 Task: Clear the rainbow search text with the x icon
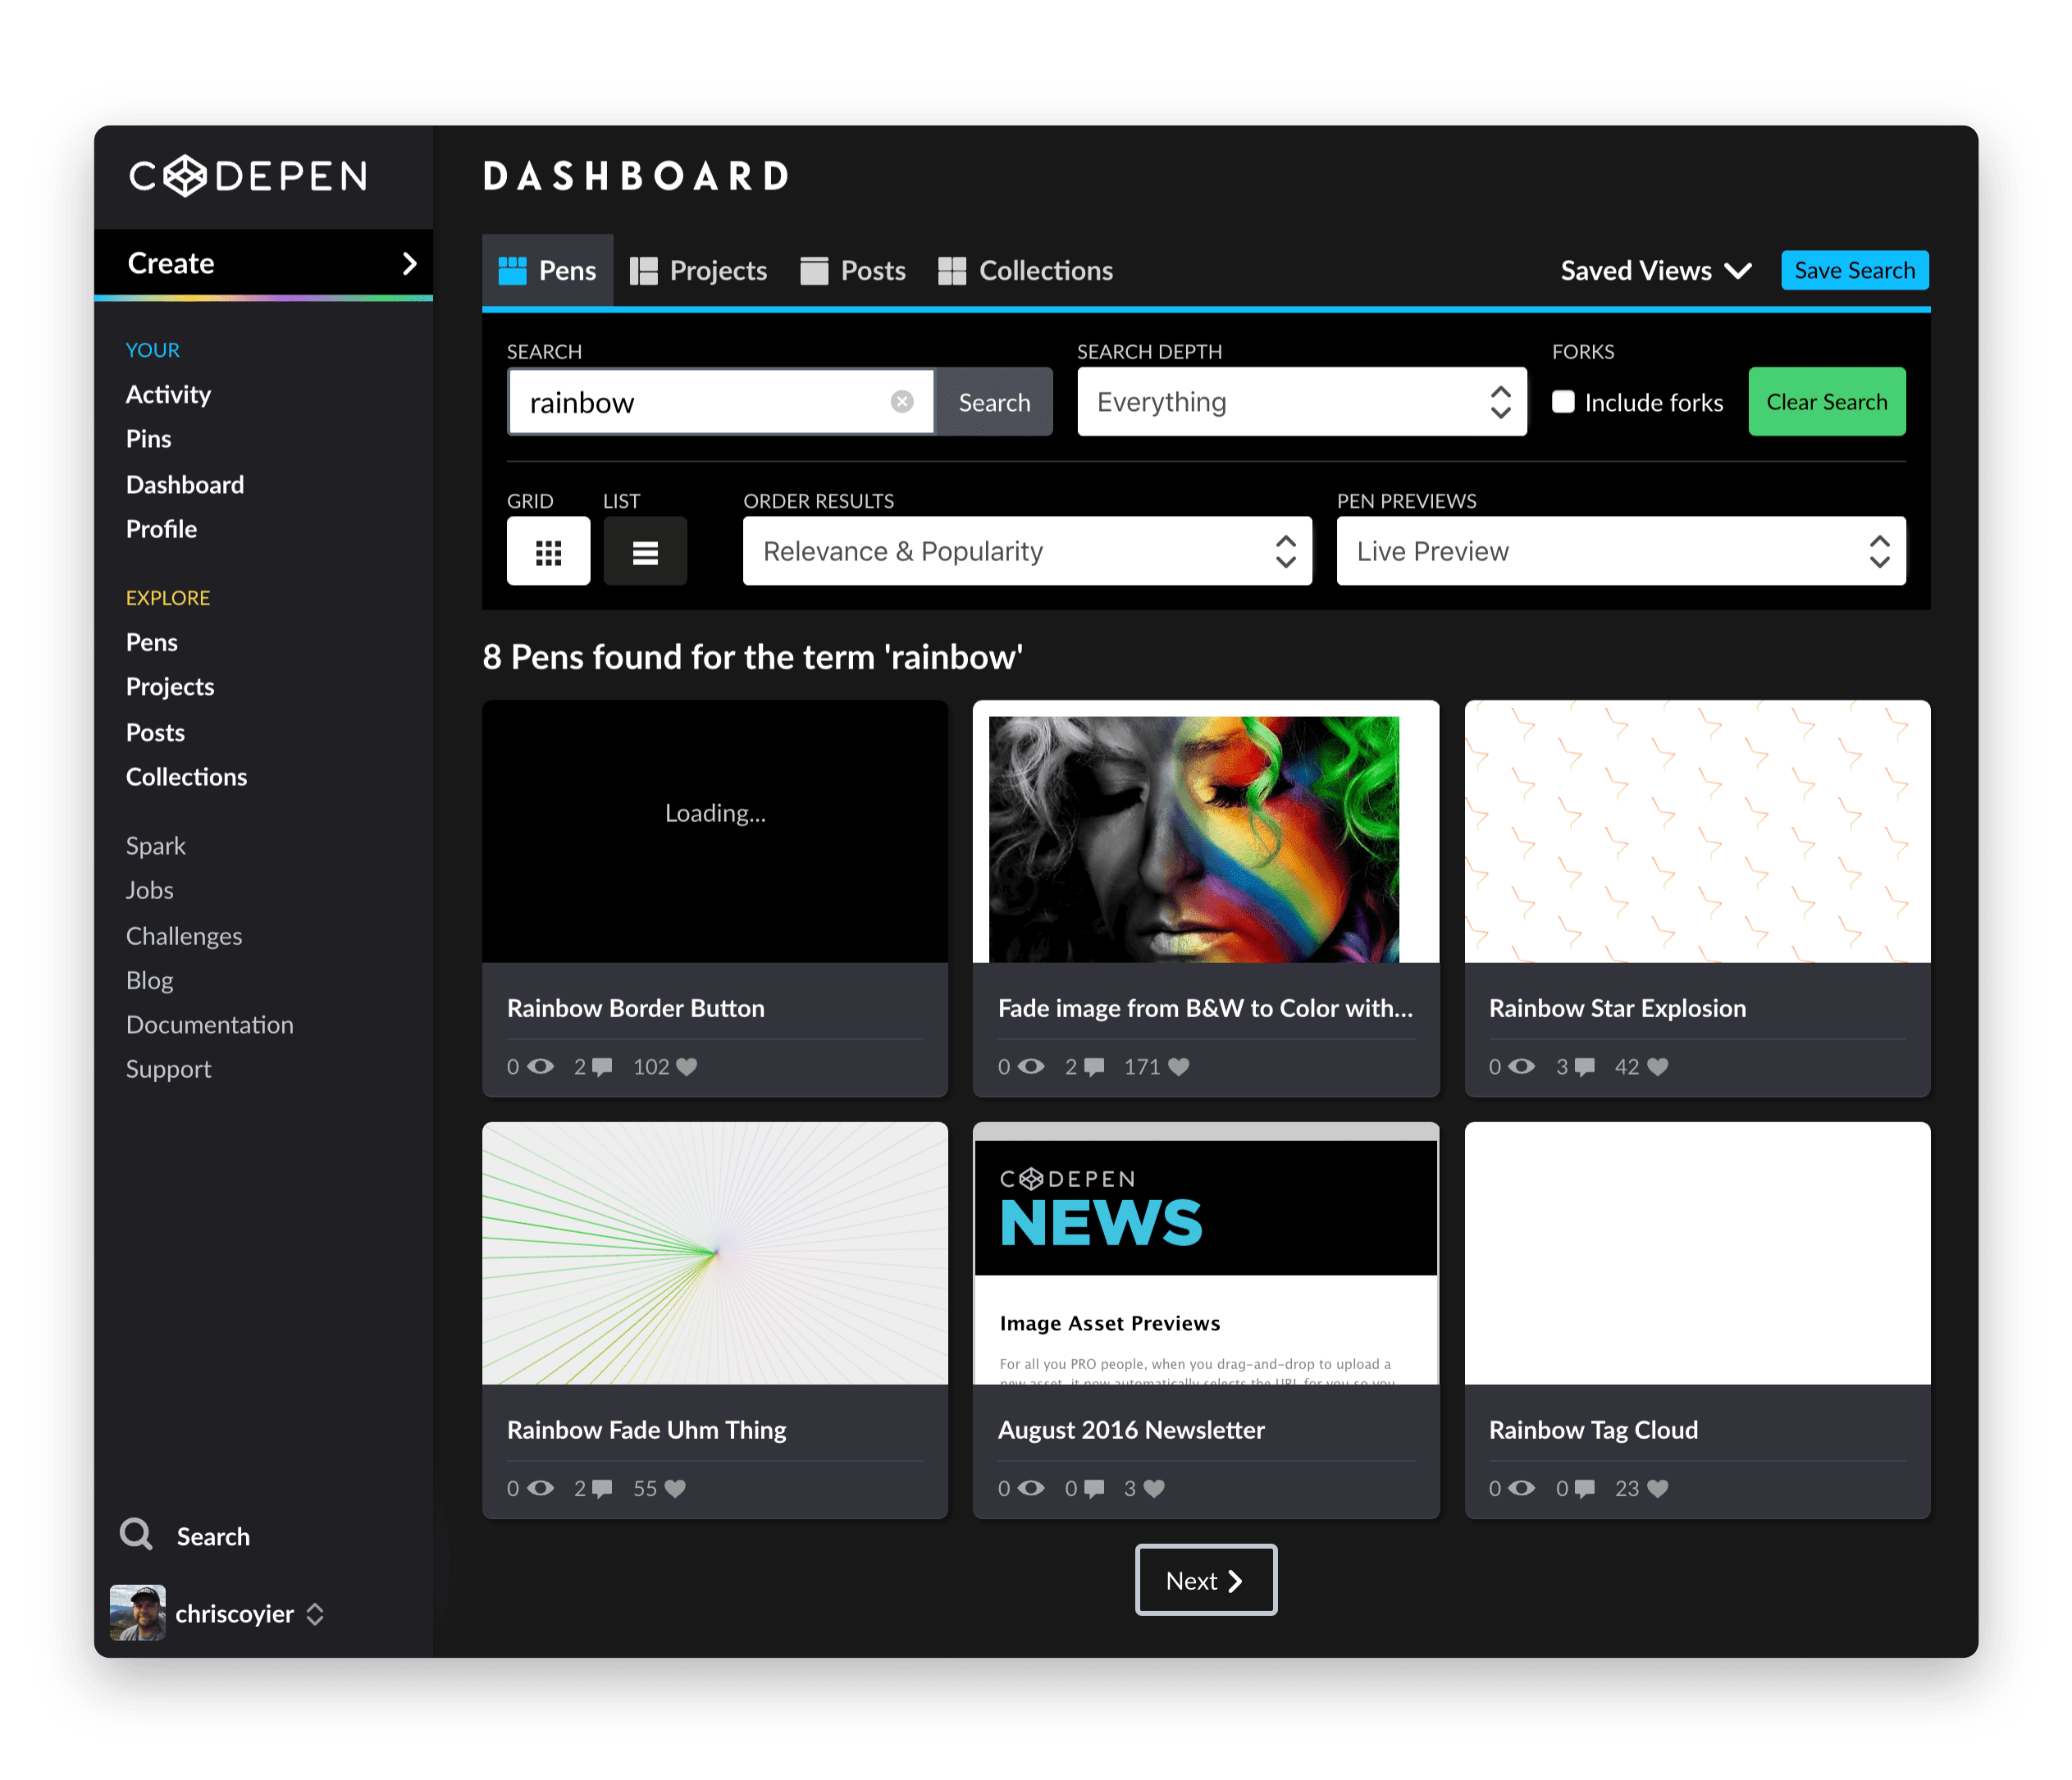click(902, 401)
